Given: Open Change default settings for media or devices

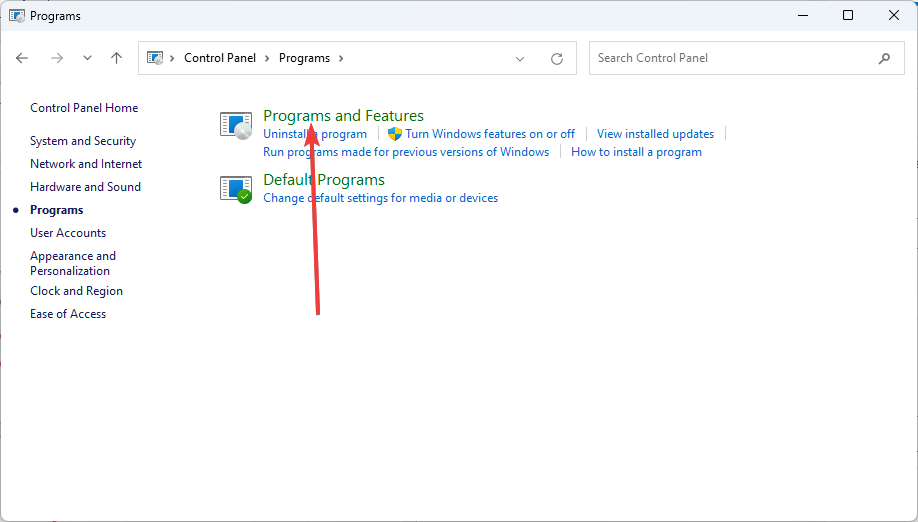Looking at the screenshot, I should click(x=381, y=198).
